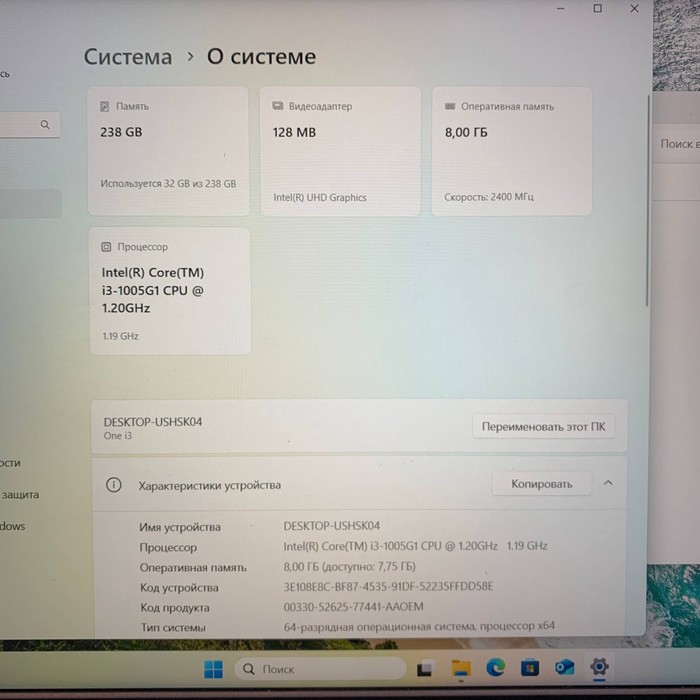Select Процессор value in Характеристики устройства
The image size is (700, 700).
415,546
